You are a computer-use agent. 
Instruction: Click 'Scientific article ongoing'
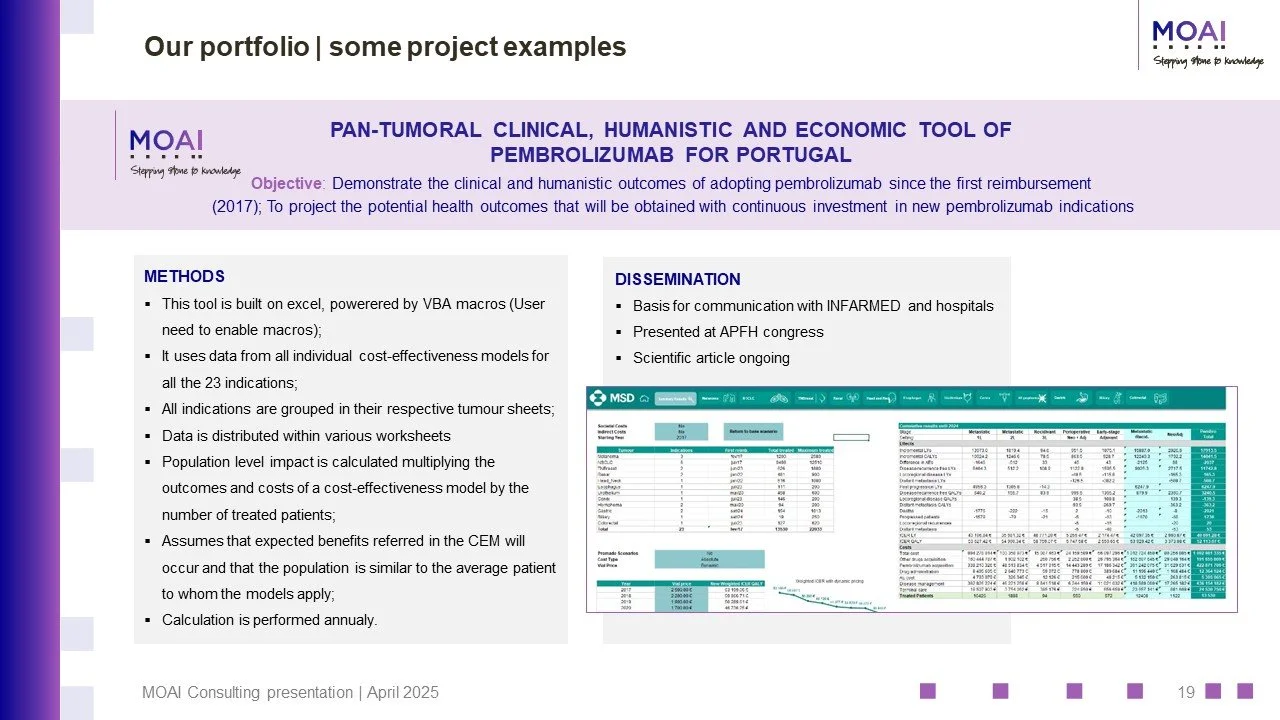coord(711,358)
